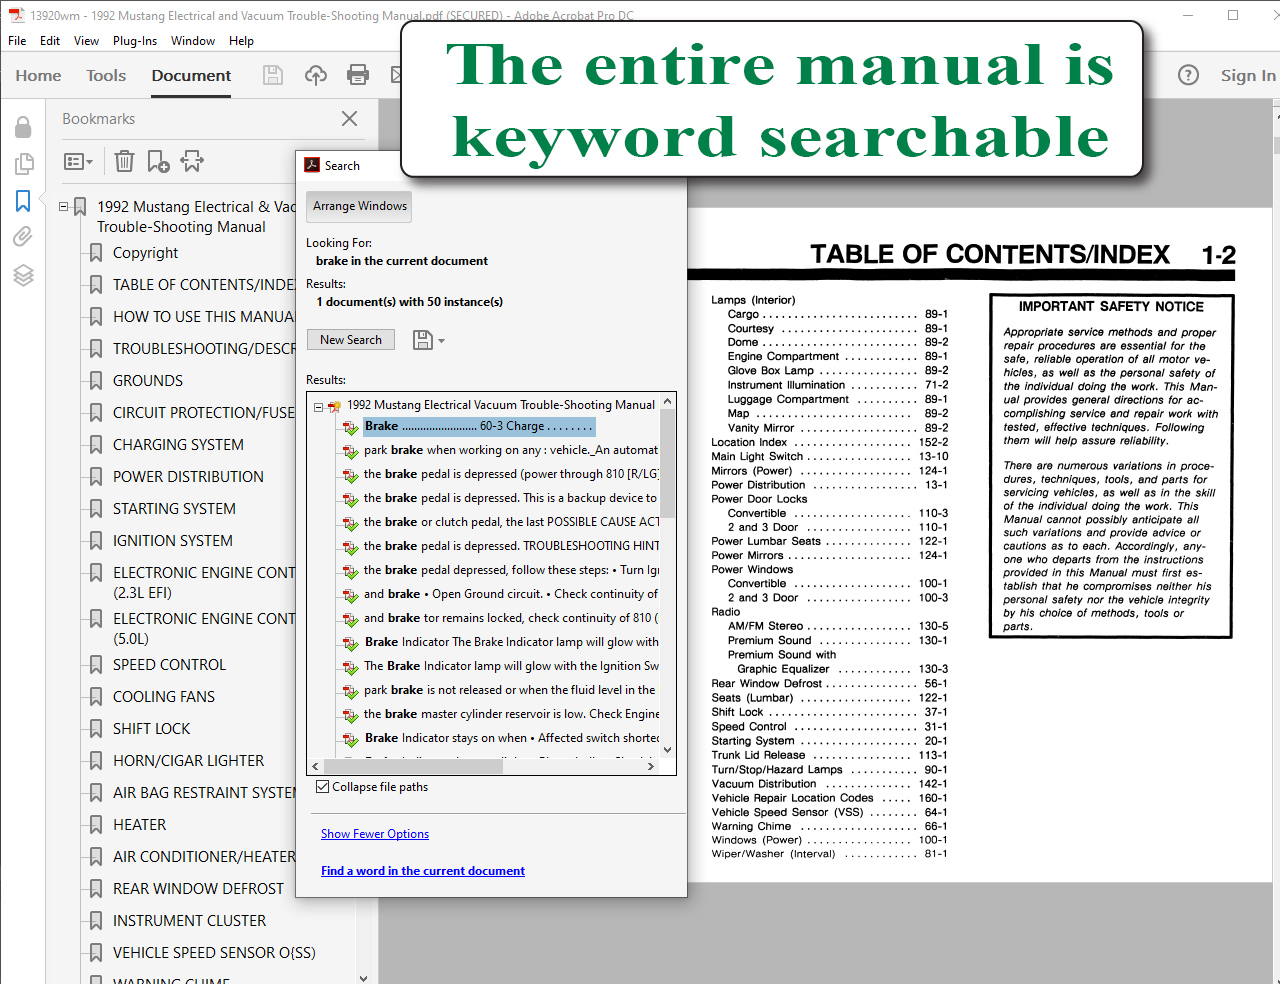Open the Layers sidebar icon
The width and height of the screenshot is (1280, 984).
23,275
